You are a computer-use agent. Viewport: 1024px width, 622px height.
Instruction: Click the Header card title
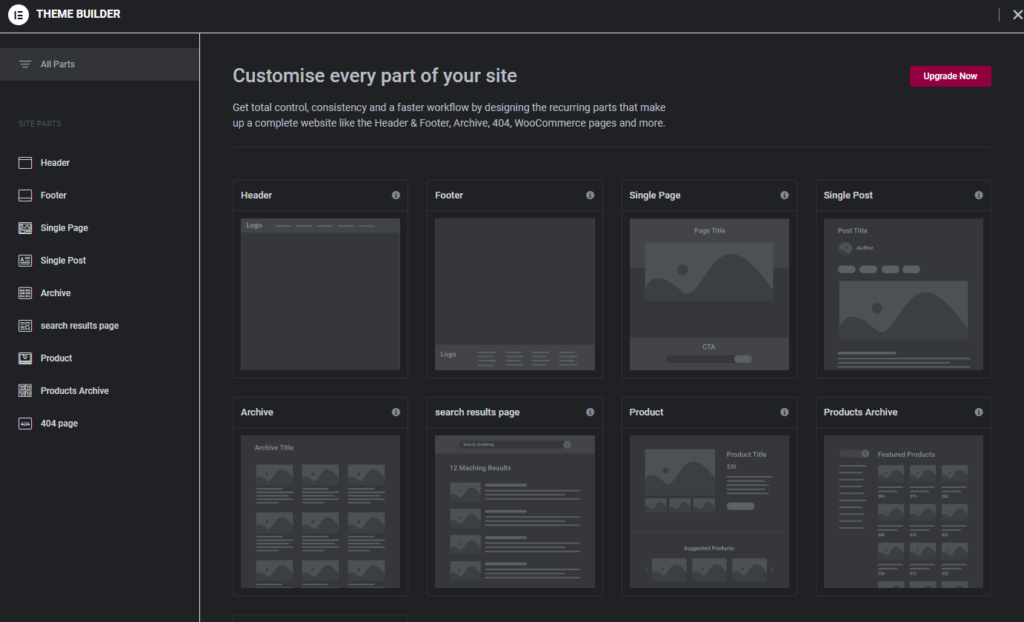[x=256, y=195]
